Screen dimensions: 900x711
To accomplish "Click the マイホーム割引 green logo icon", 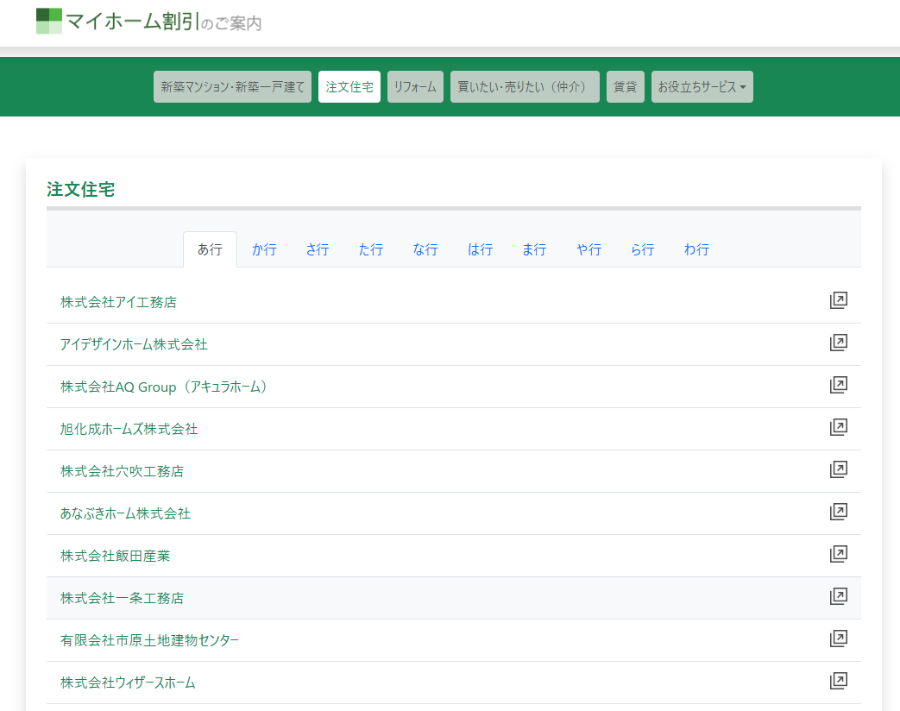I will [49, 21].
